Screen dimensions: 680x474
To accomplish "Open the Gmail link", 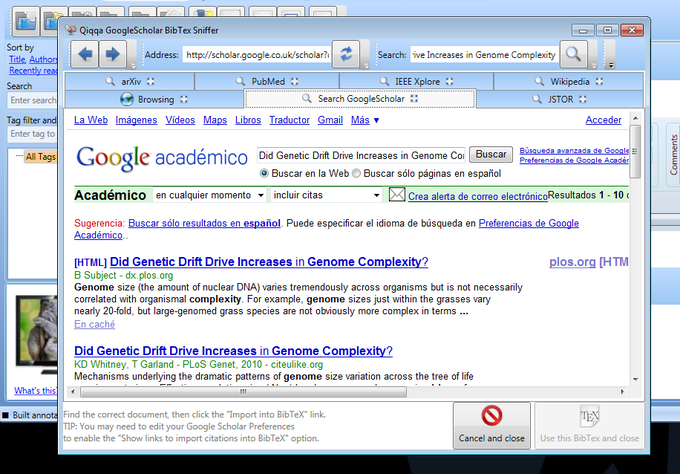I will (330, 120).
